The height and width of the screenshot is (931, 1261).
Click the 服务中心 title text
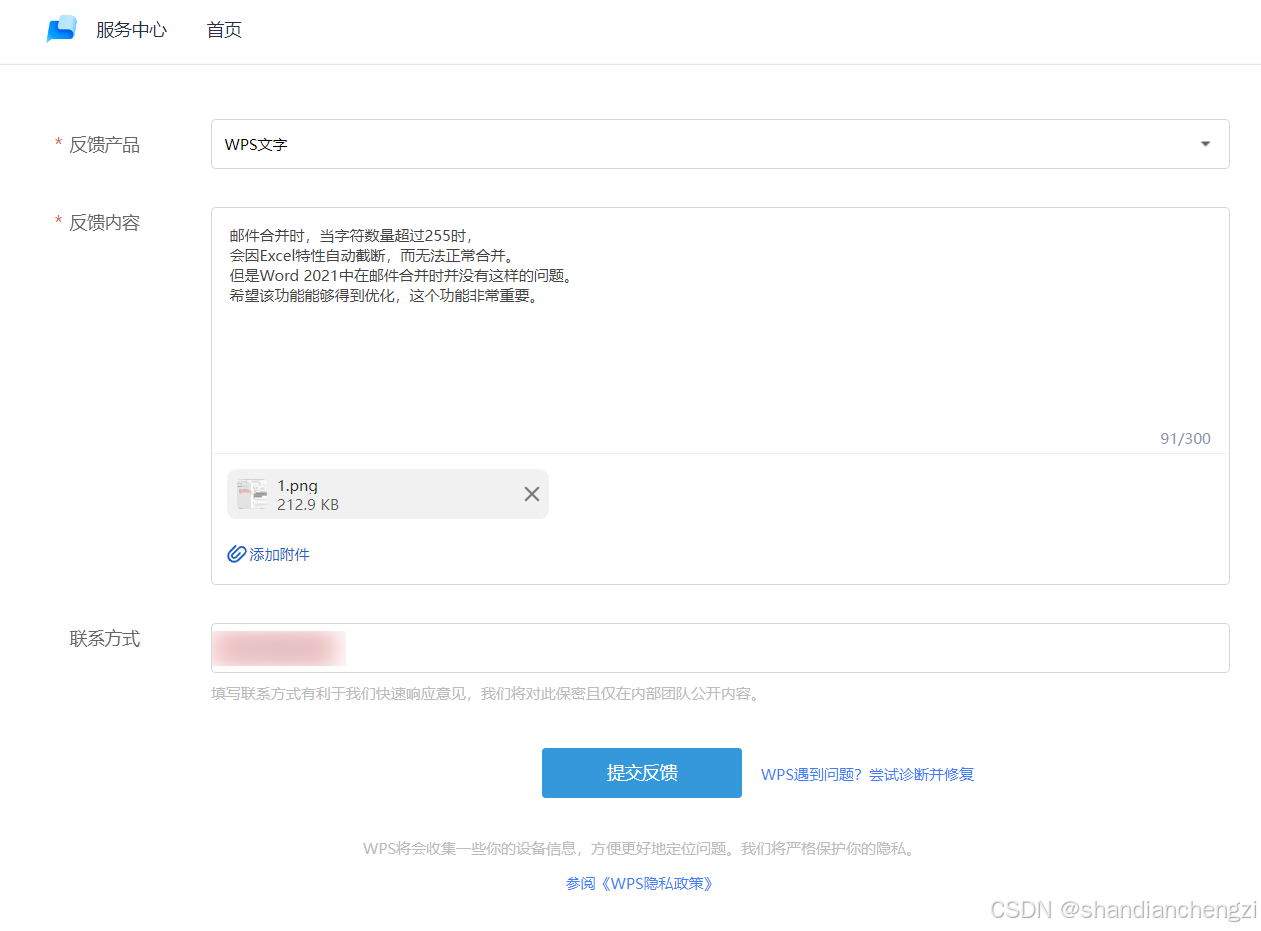click(x=131, y=30)
